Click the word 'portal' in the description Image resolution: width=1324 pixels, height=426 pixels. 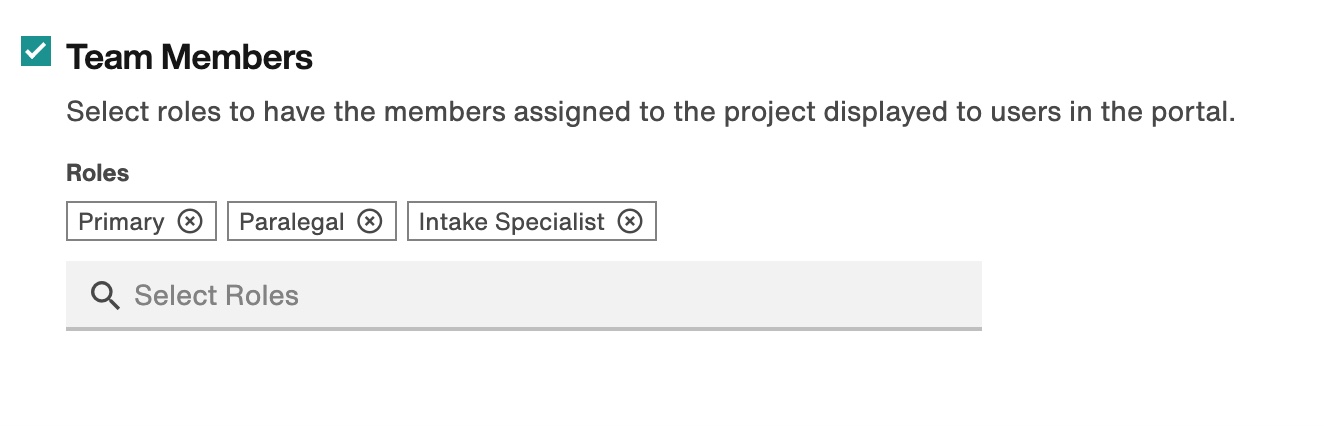coord(1192,112)
